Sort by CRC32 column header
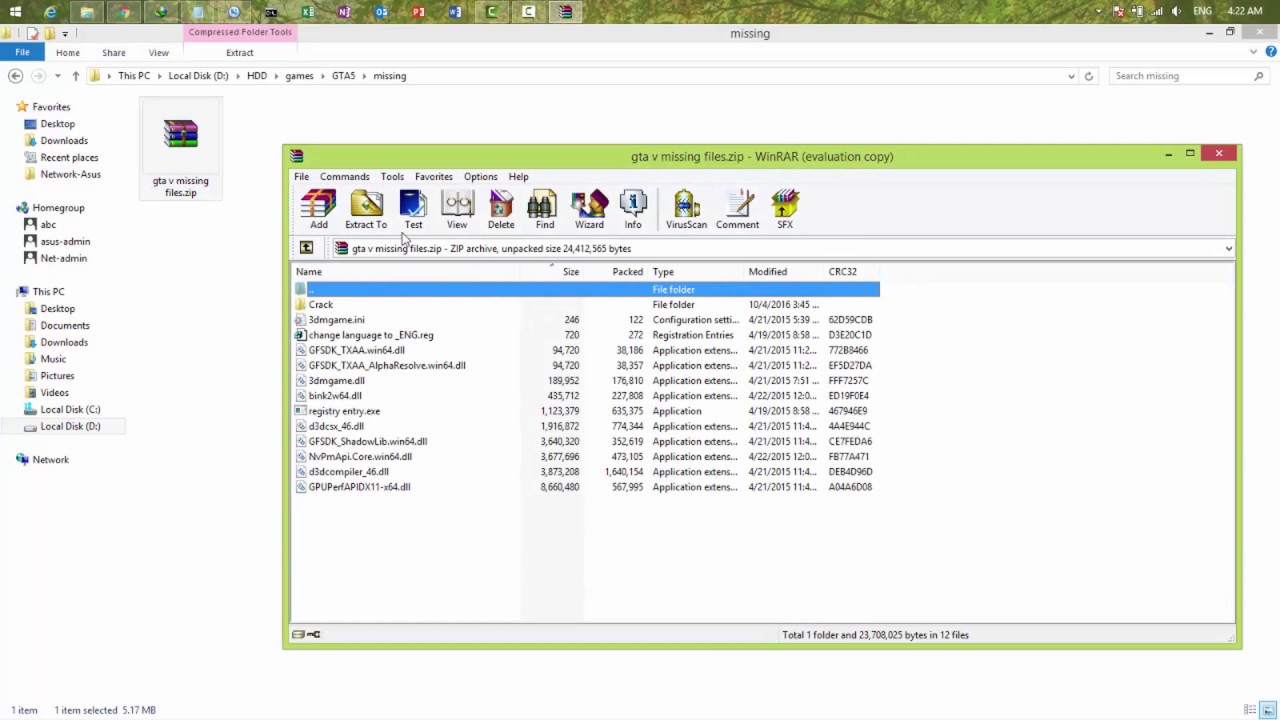1280x720 pixels. click(x=842, y=272)
